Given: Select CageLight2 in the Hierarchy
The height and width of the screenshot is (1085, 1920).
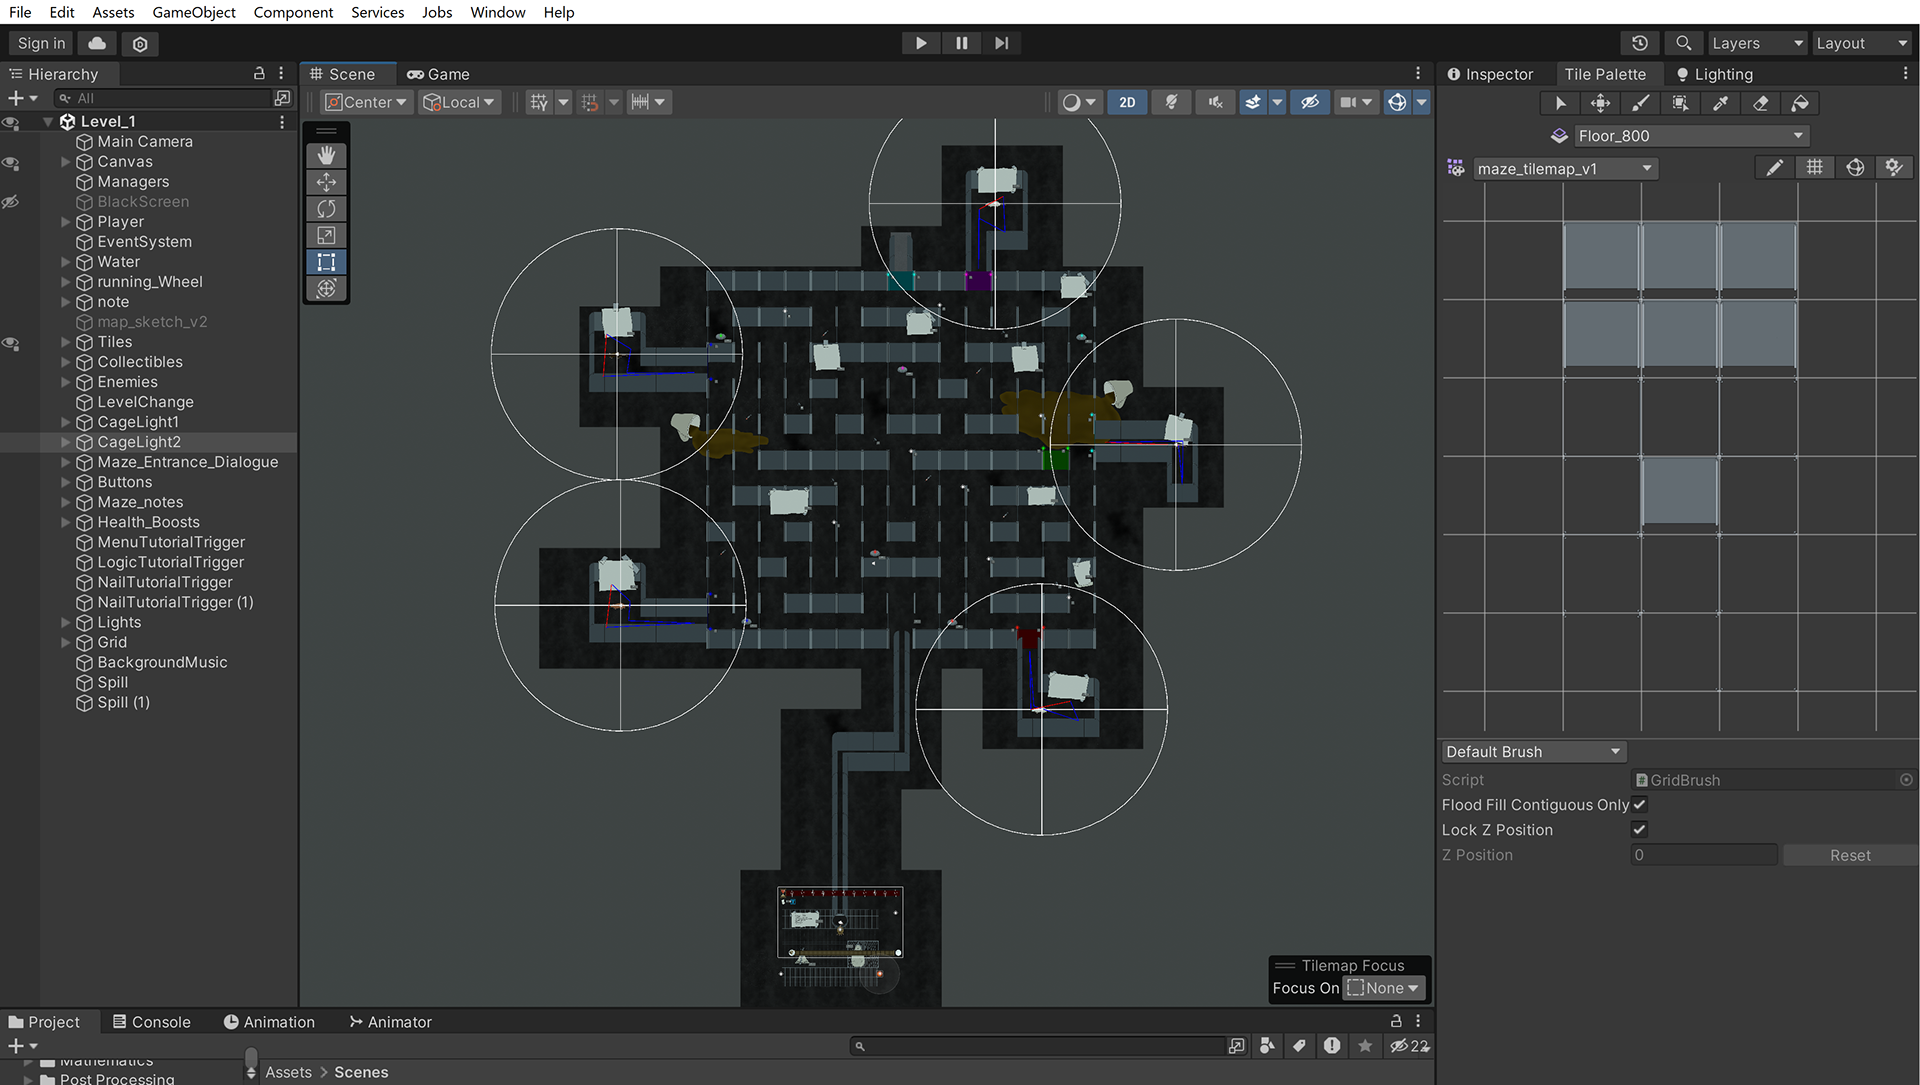Looking at the screenshot, I should pos(139,442).
